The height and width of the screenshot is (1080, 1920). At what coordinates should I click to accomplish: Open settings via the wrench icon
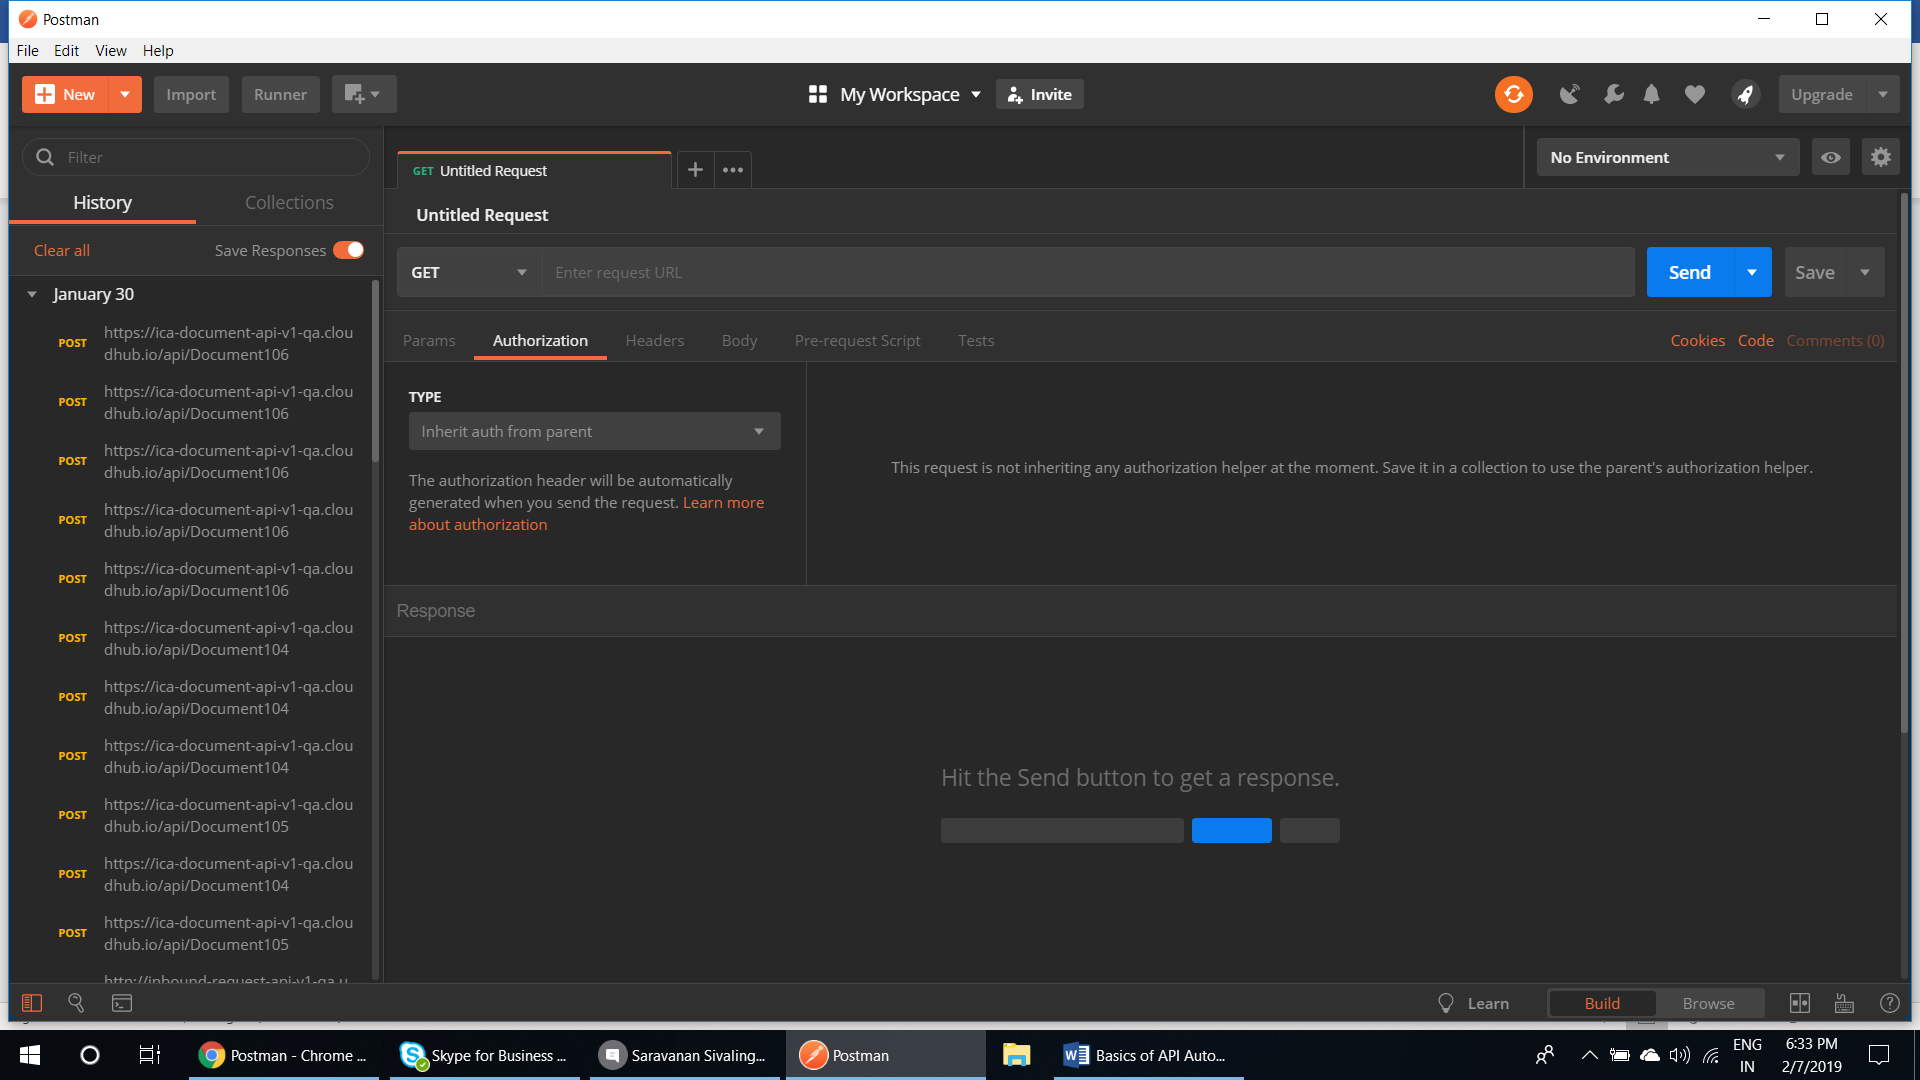click(1613, 94)
